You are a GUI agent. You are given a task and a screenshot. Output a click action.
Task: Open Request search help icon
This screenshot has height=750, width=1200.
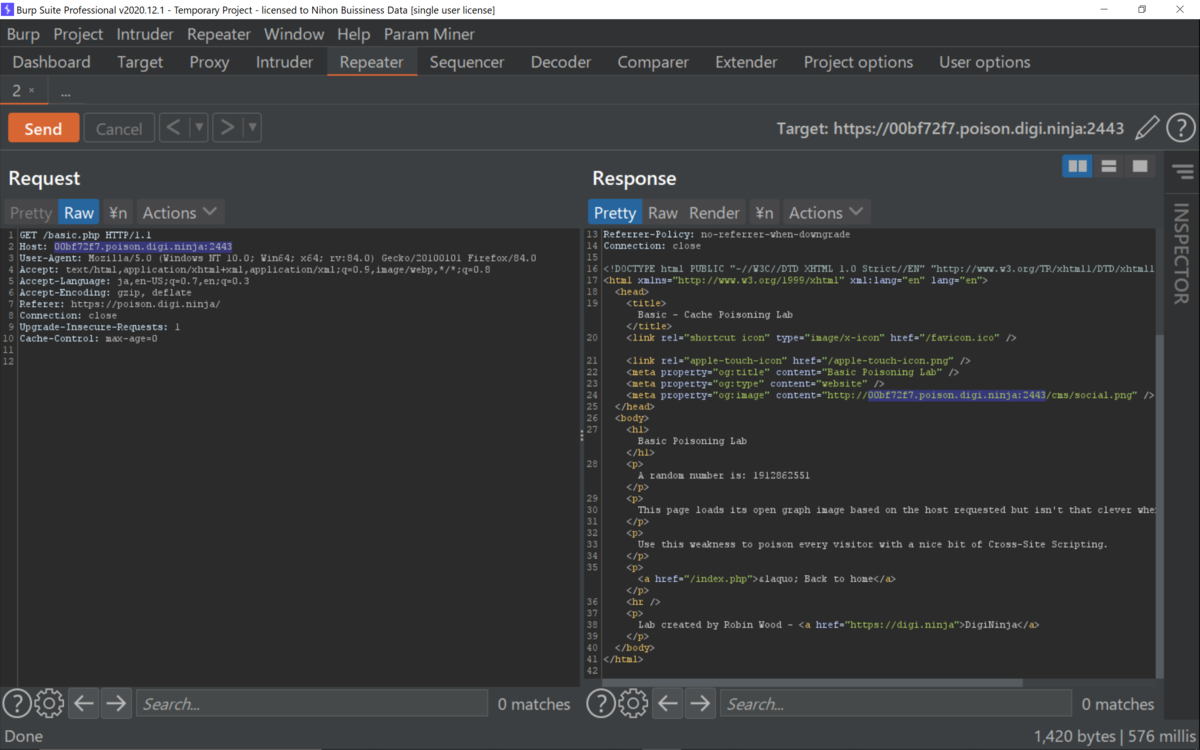[x=17, y=704]
